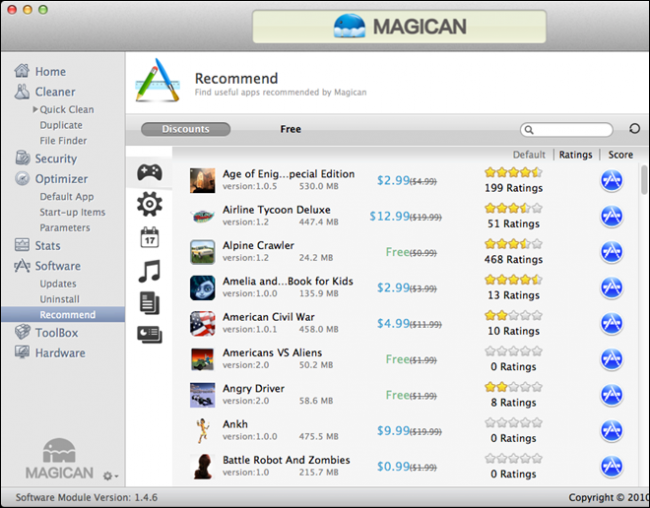Open App Store for Amelia Book for Kids
Viewport: 650px width, 508px height.
click(x=611, y=287)
